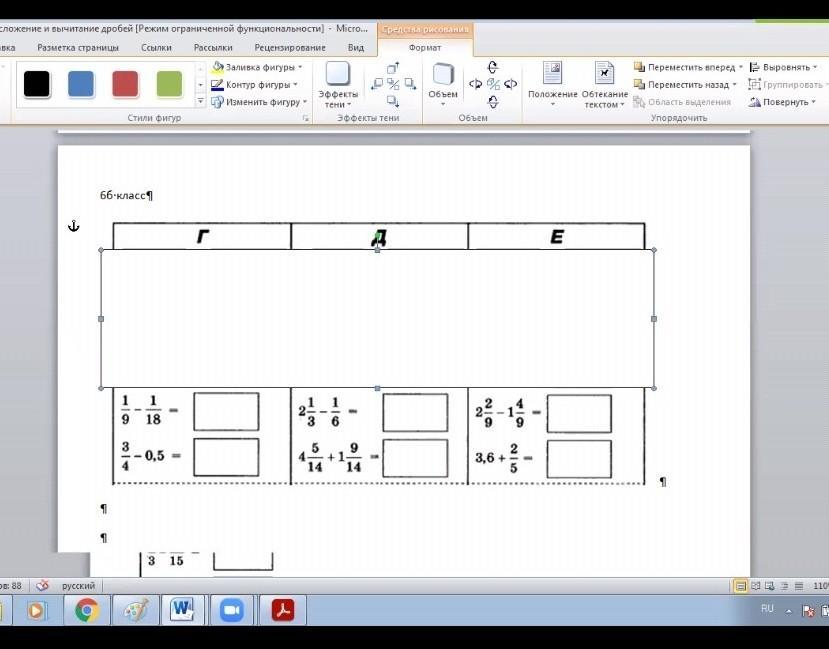Image resolution: width=829 pixels, height=649 pixels.
Task: Click the right middle sizing handle
Action: click(x=654, y=319)
